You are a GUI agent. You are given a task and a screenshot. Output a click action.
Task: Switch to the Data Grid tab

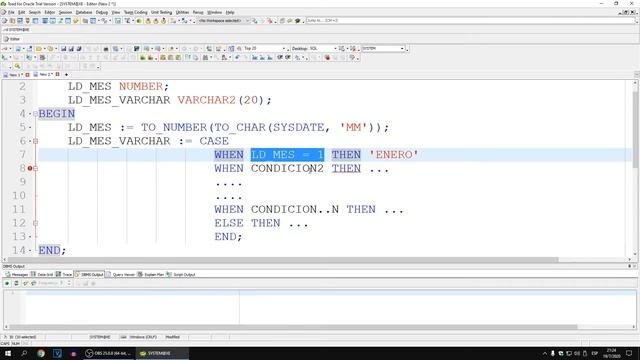[42, 274]
